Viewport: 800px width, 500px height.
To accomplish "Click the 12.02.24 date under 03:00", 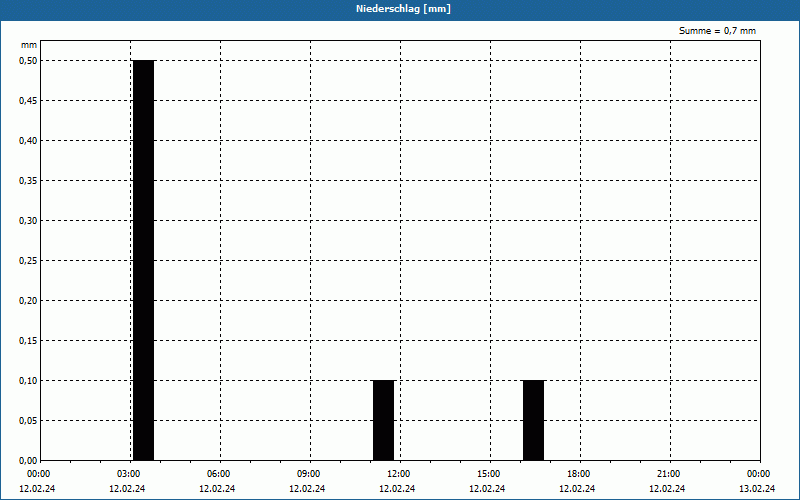I will pyautogui.click(x=127, y=488).
